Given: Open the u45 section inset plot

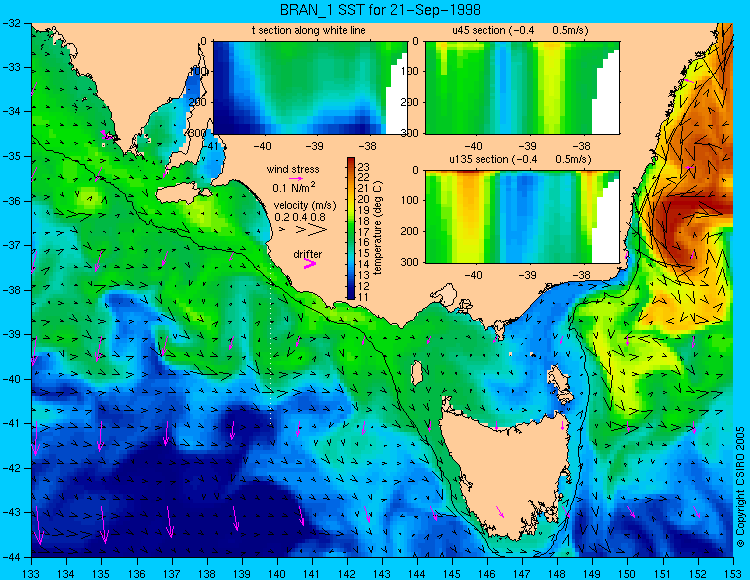Looking at the screenshot, I should click(522, 88).
